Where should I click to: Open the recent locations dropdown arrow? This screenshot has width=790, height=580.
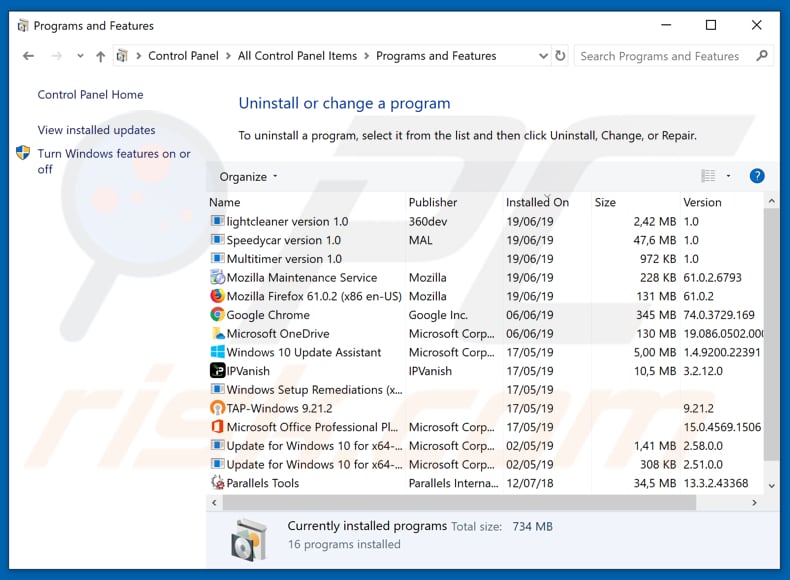(x=80, y=56)
